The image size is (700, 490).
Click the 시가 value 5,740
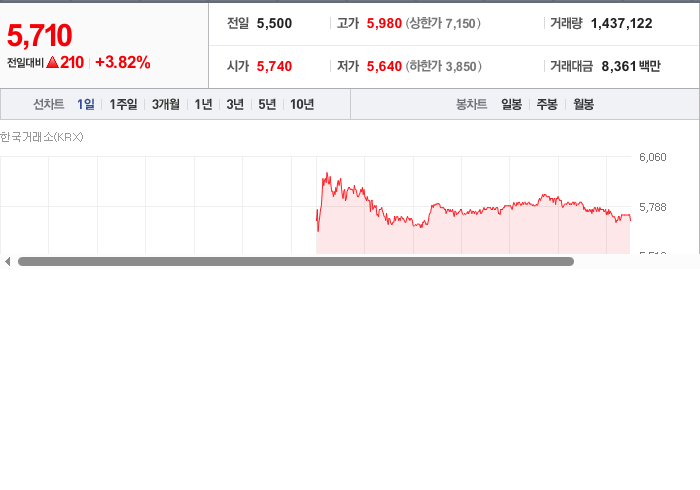(x=274, y=66)
